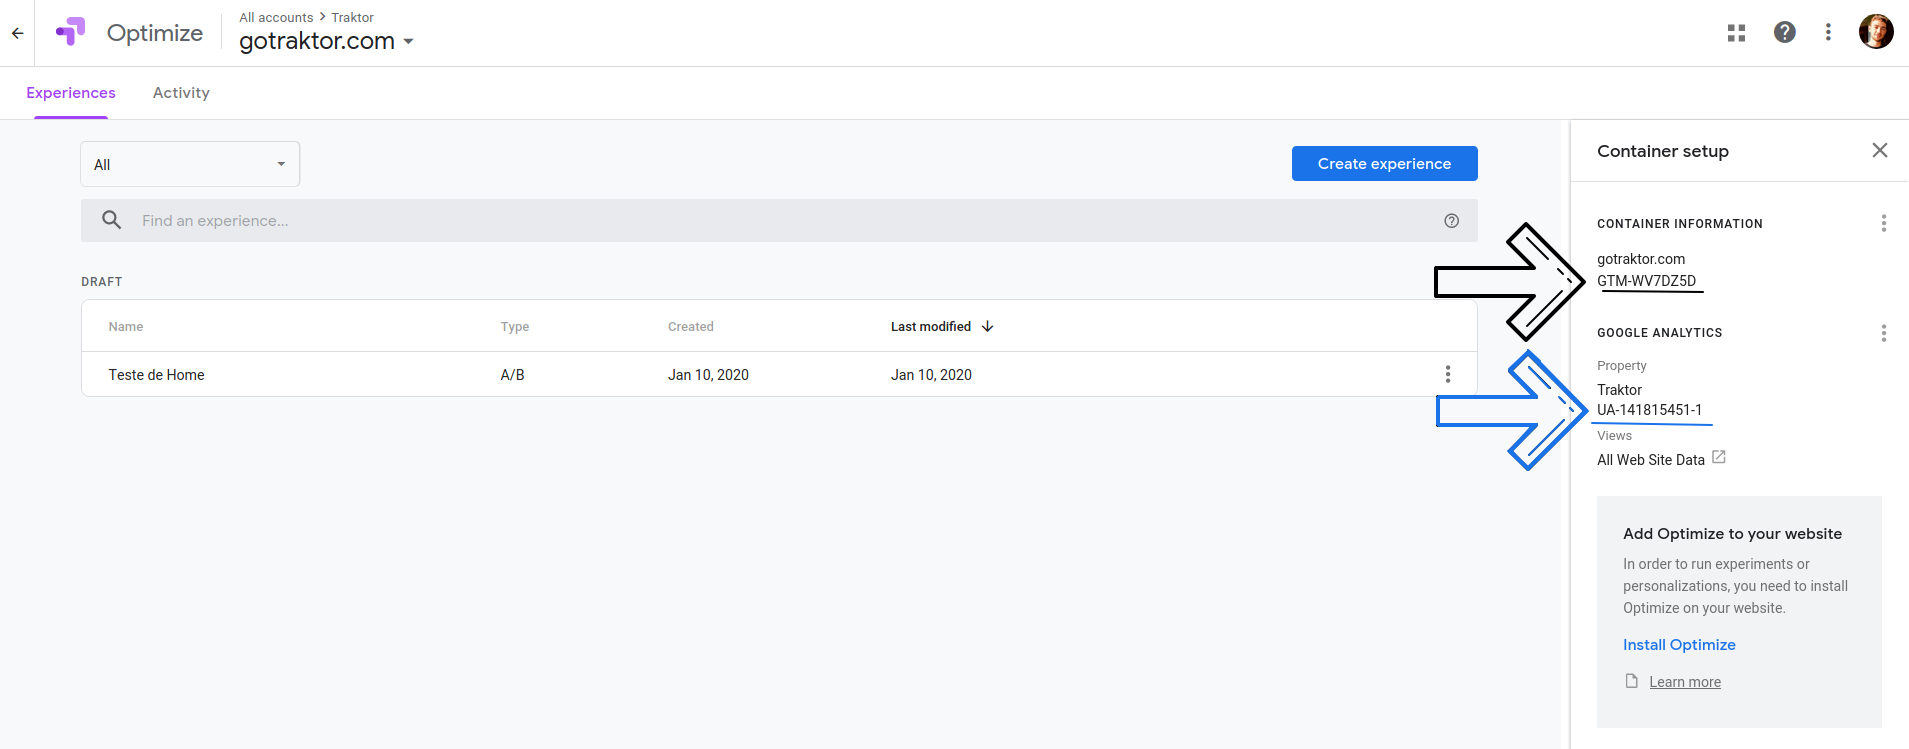The height and width of the screenshot is (749, 1909).
Task: Go back using the left arrow
Action: coord(18,33)
